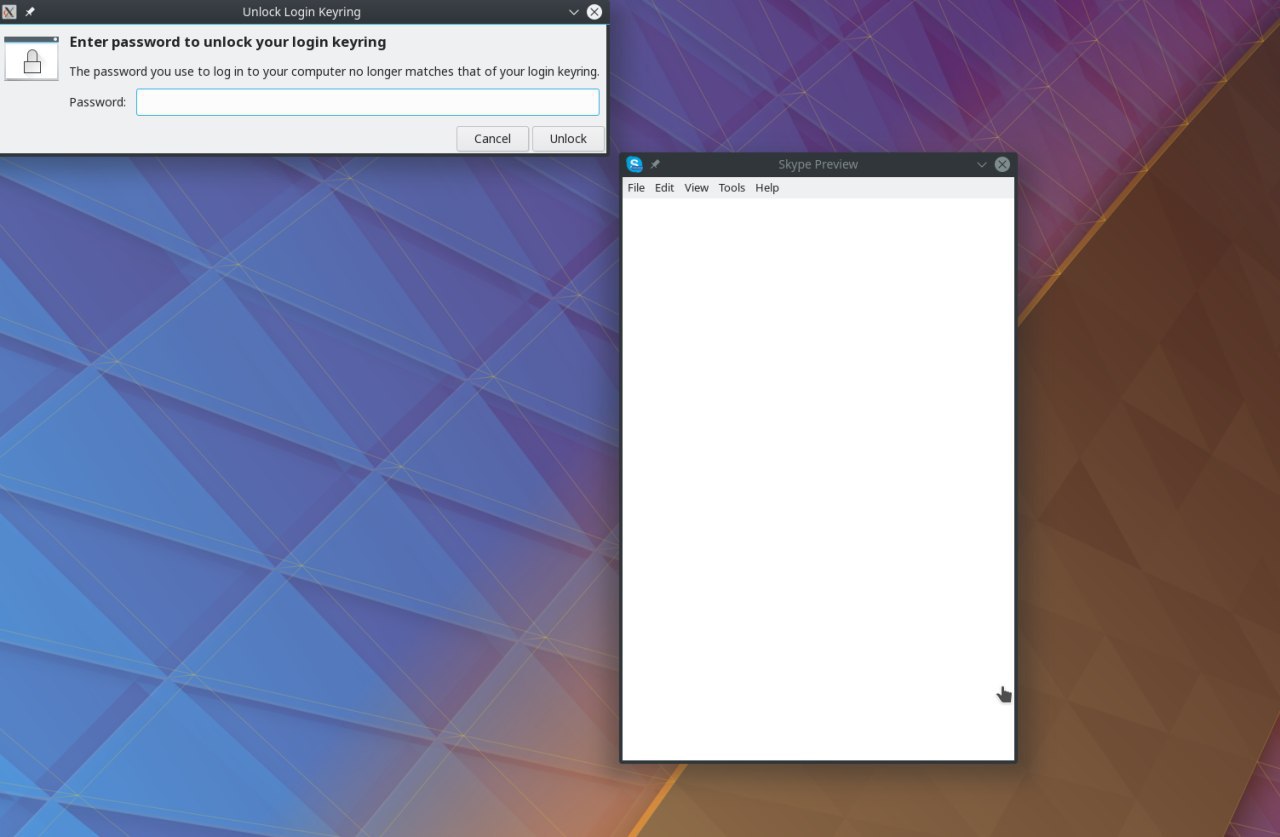Minimize Skype Preview with the chevron icon
Viewport: 1280px width, 837px height.
982,164
